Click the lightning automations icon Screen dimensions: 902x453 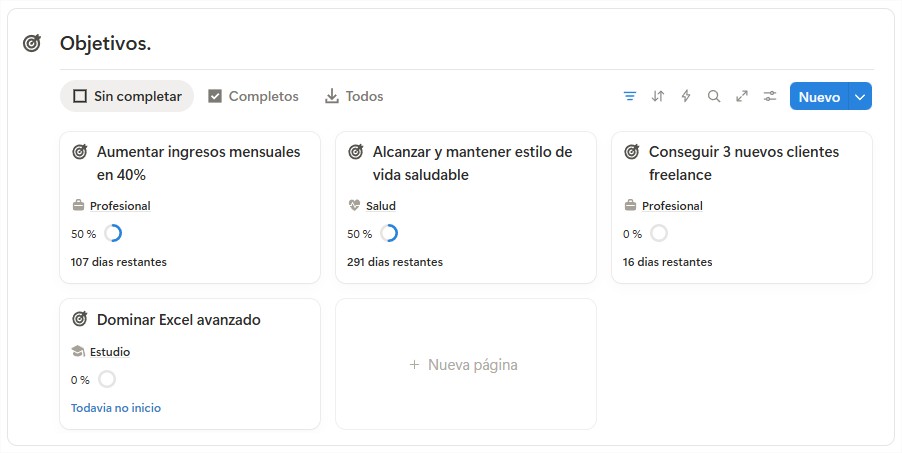686,96
